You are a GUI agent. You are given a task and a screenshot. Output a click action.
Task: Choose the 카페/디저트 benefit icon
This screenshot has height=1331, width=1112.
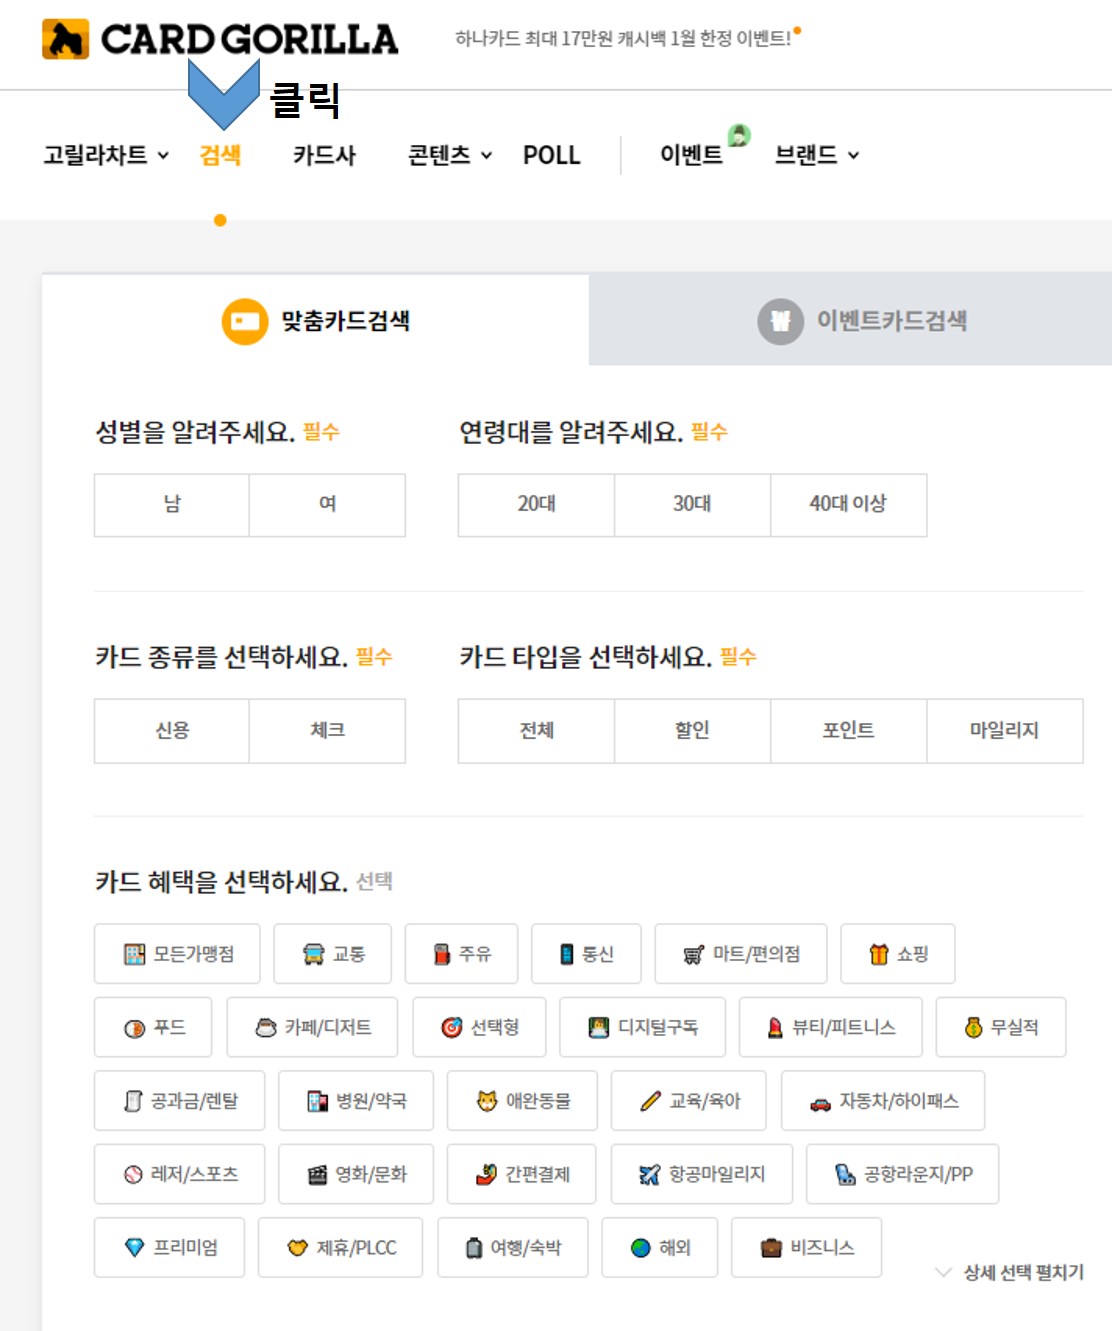pos(313,1027)
